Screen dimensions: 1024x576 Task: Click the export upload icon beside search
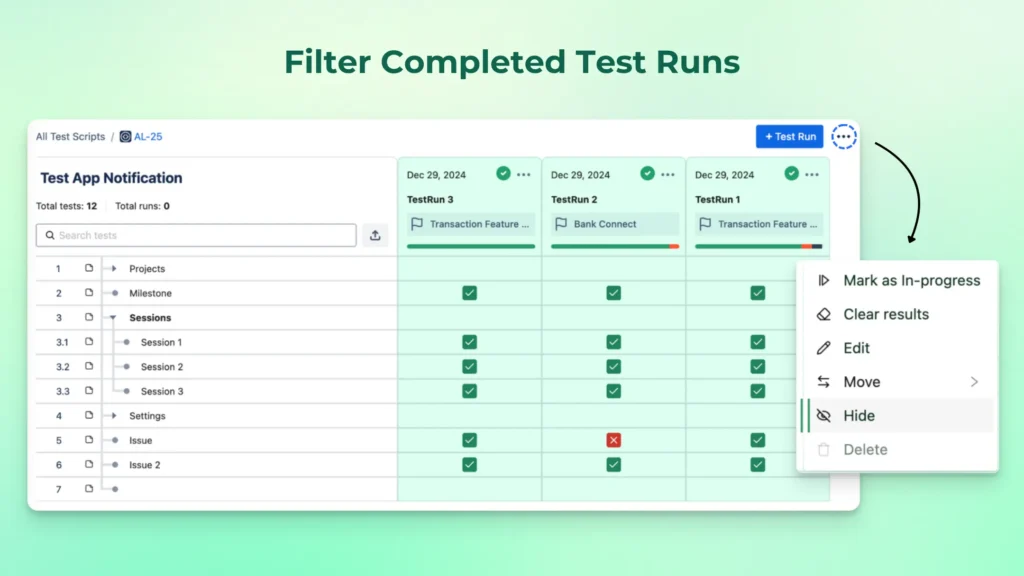[375, 235]
